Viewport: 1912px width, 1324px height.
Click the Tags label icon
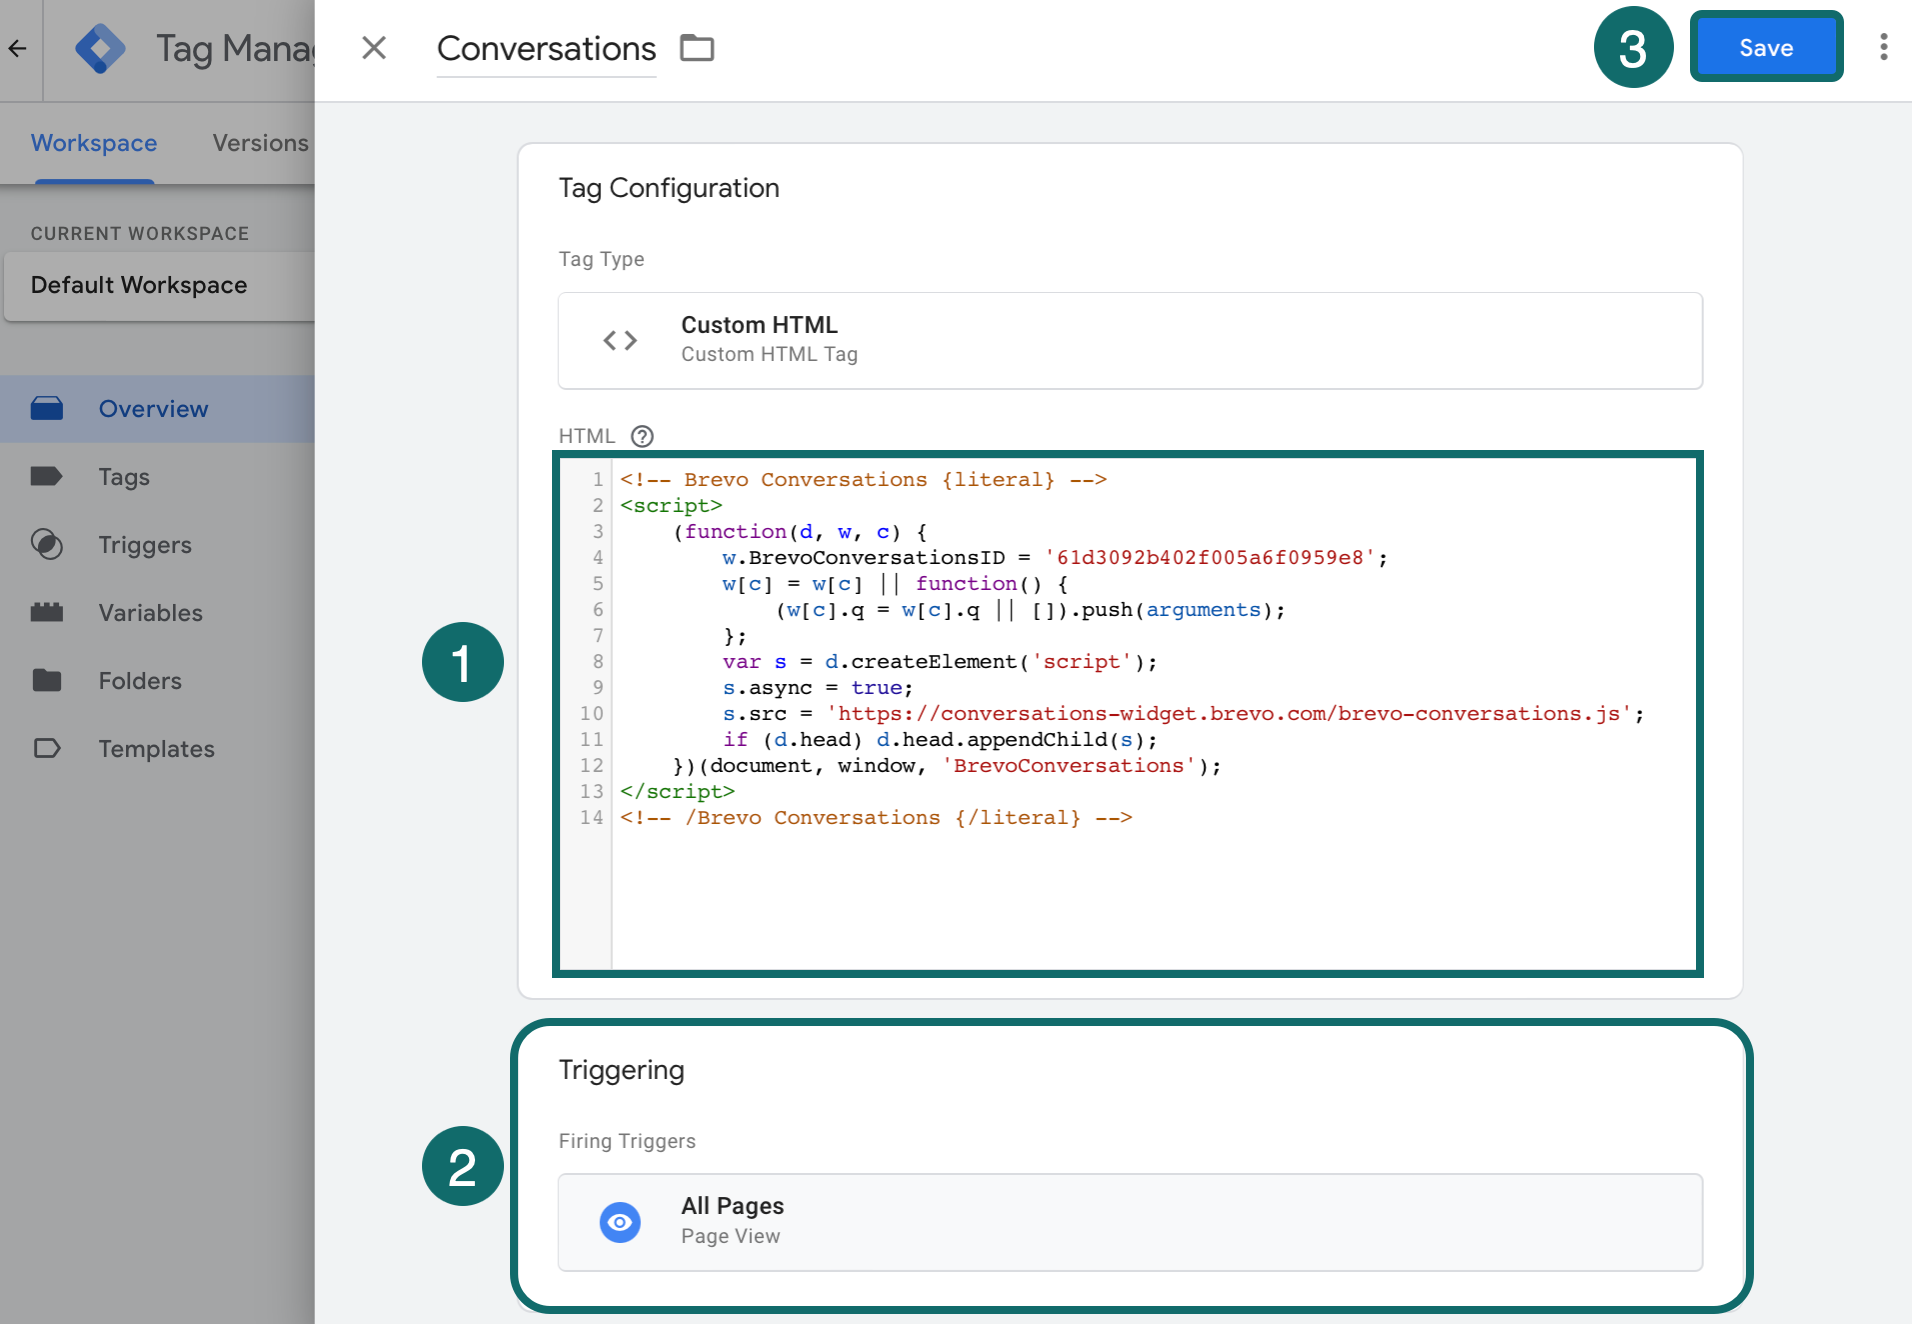pyautogui.click(x=47, y=476)
